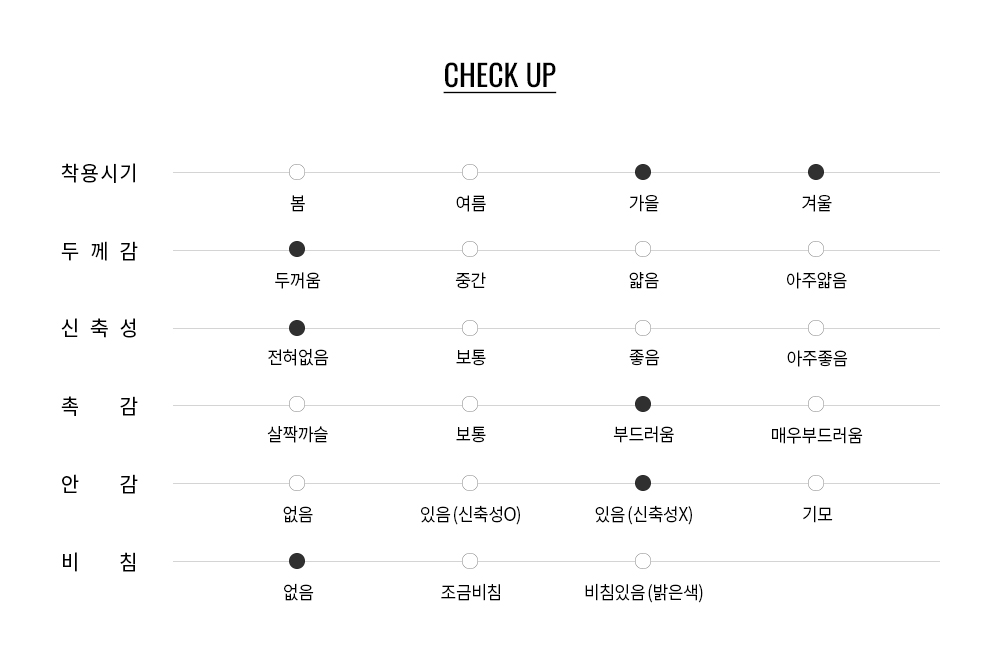Pick 살짝까슬 texture dot
Image resolution: width=1000 pixels, height=661 pixels.
point(297,404)
